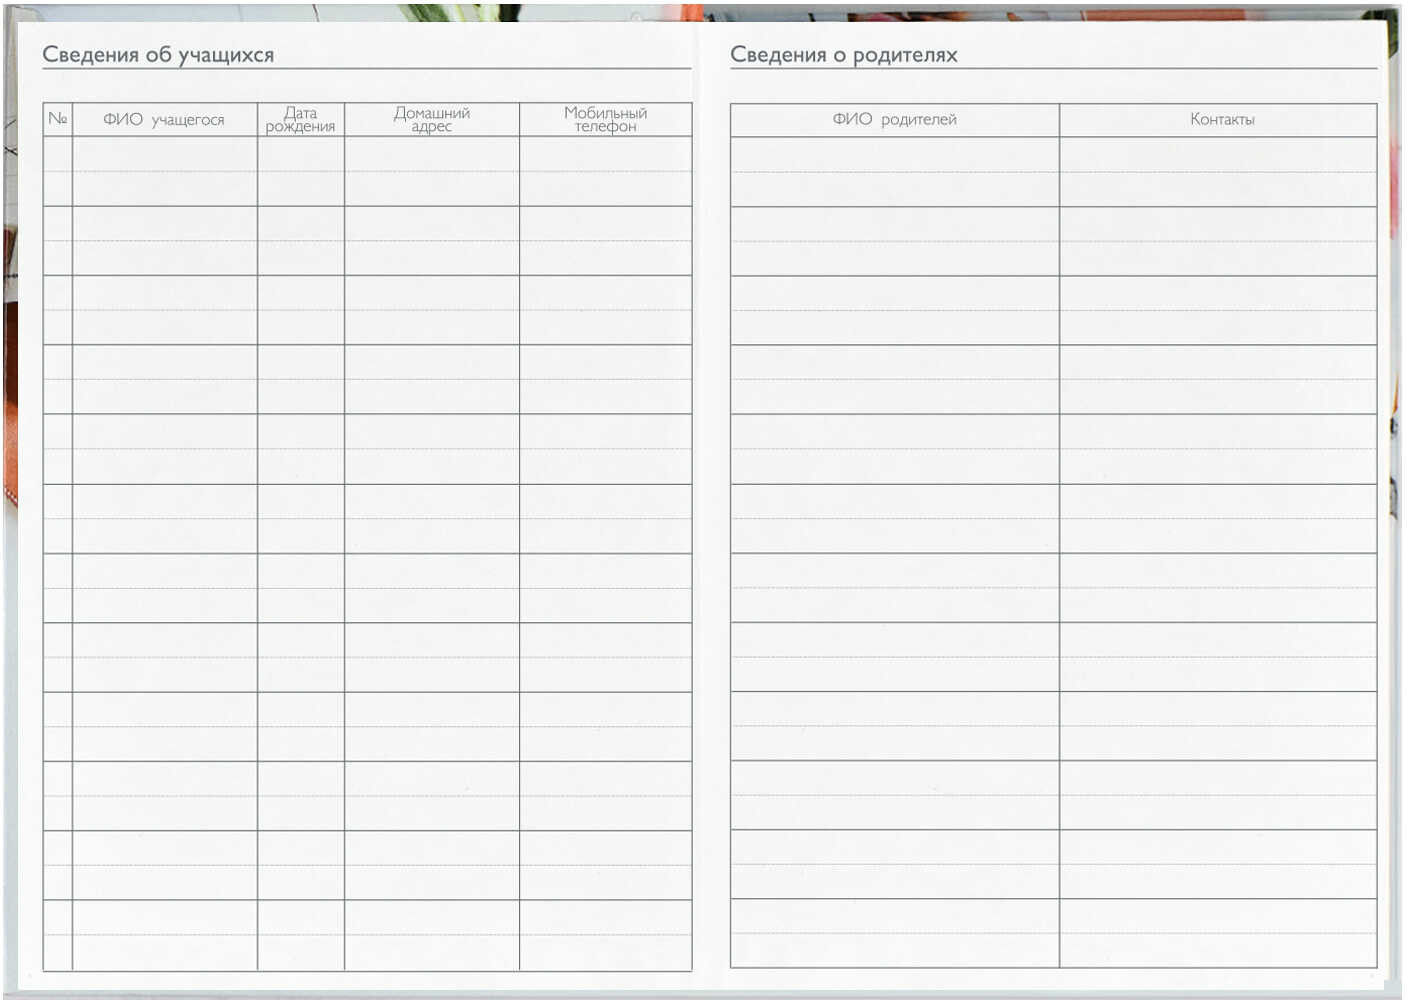Click last row cell under 'ФИО родителей'
1408x1000 pixels.
pos(894,933)
